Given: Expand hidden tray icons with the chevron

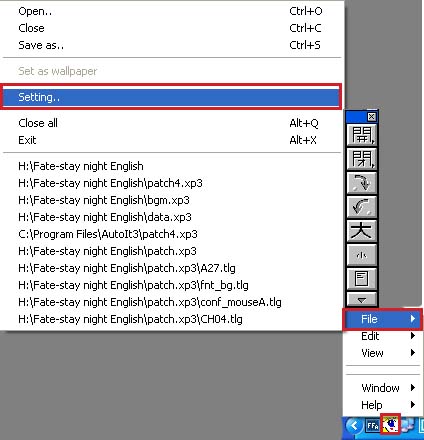Looking at the screenshot, I should coord(354,426).
